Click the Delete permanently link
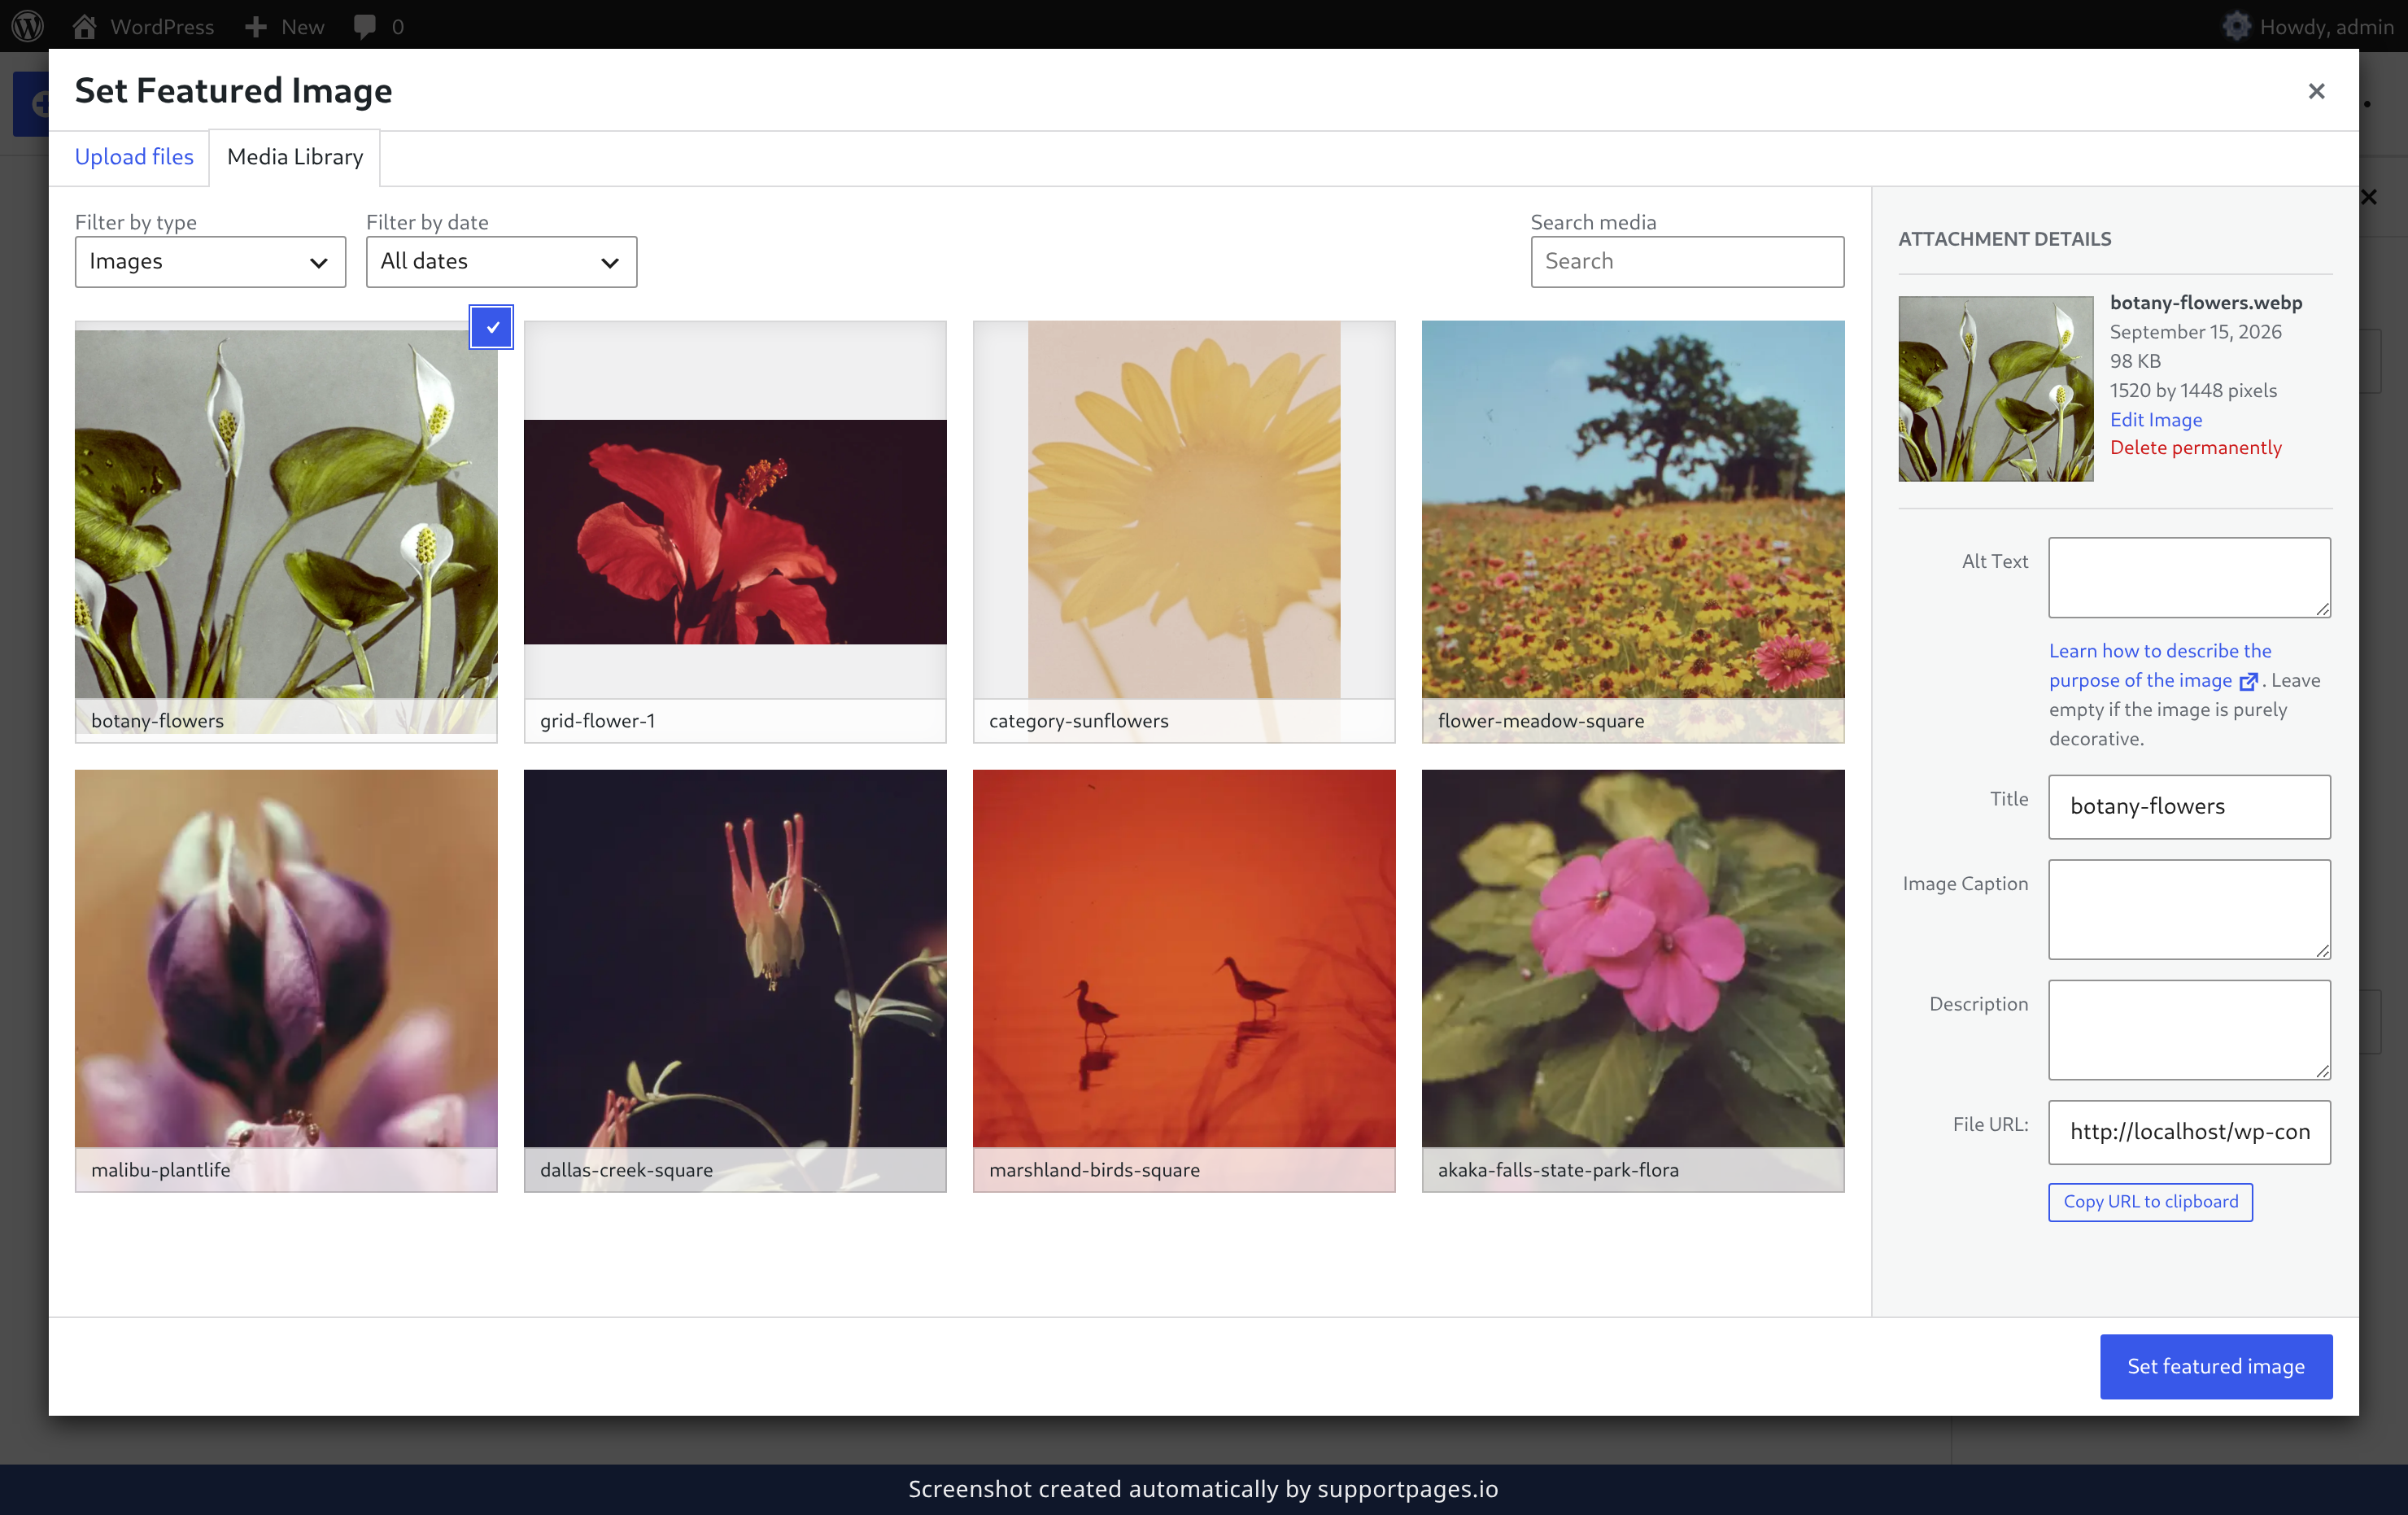2408x1515 pixels. (2195, 447)
